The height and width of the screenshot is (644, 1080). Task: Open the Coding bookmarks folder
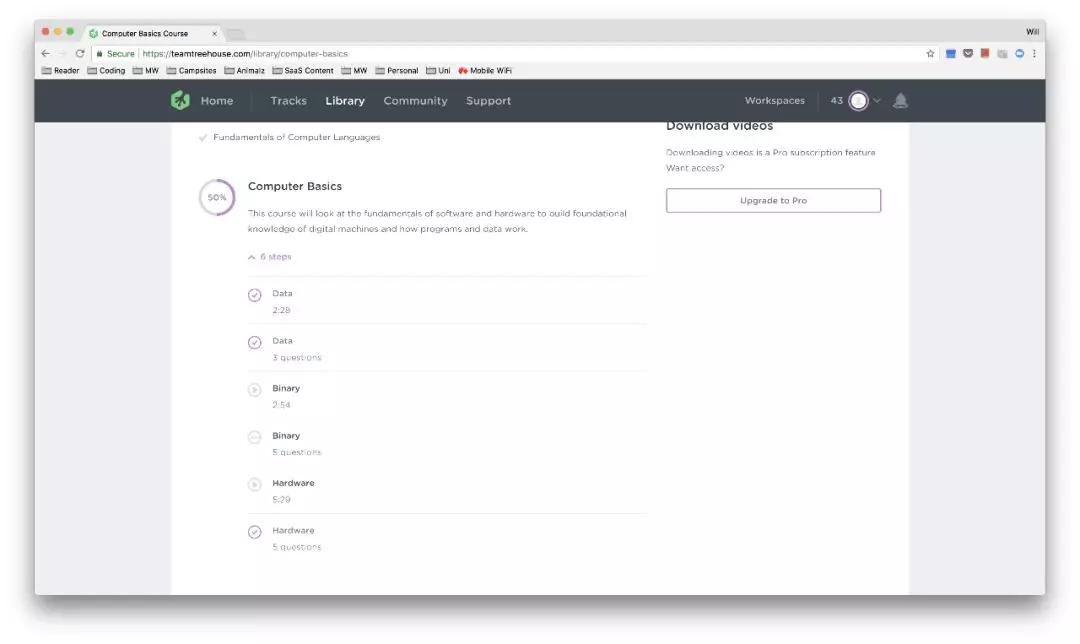click(106, 70)
